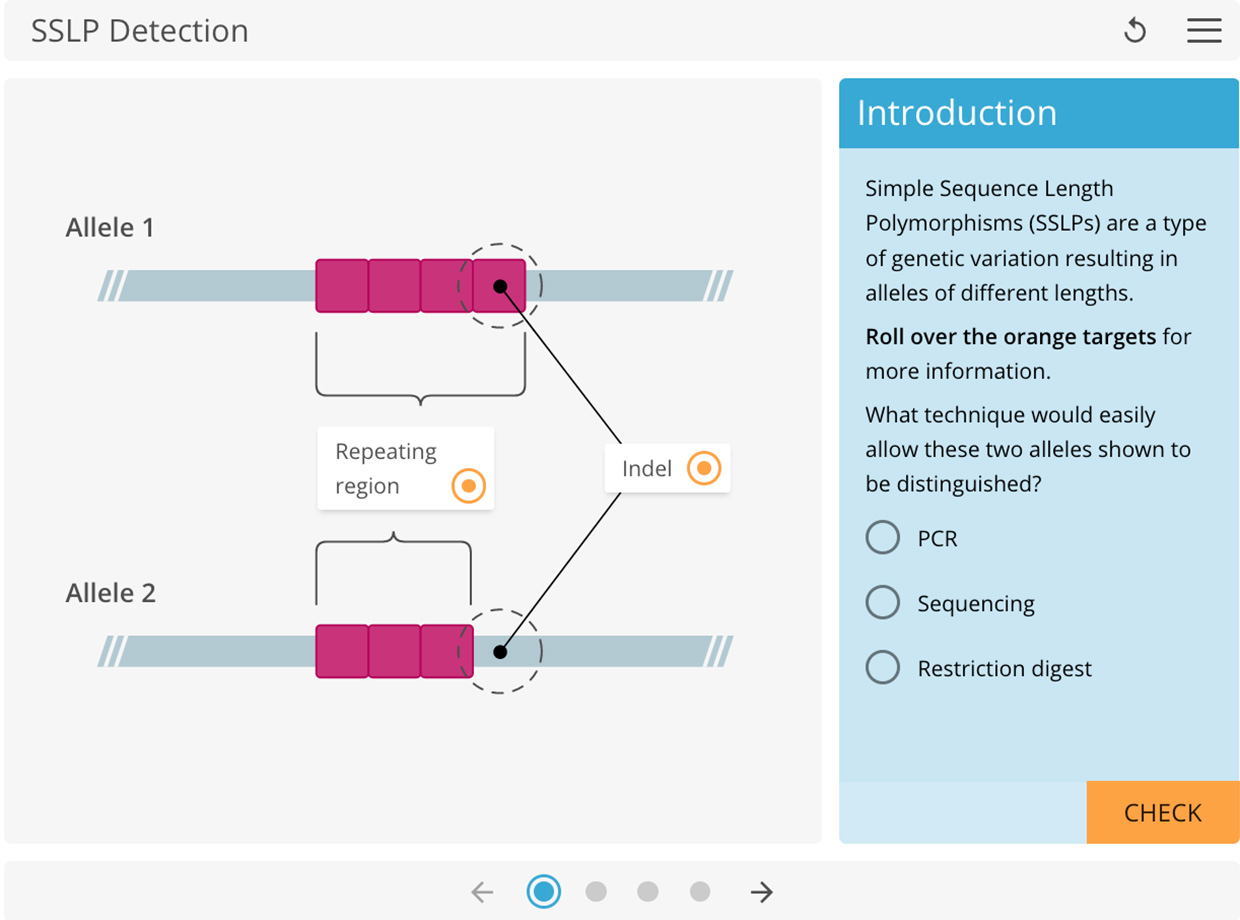Open the hamburger menu
The height and width of the screenshot is (920, 1240).
1204,31
